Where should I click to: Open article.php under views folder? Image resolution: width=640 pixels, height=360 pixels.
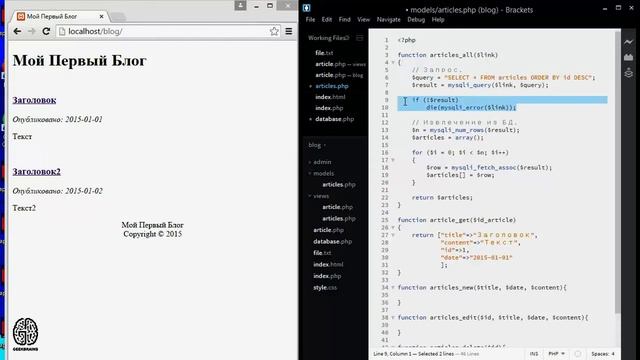tap(338, 207)
